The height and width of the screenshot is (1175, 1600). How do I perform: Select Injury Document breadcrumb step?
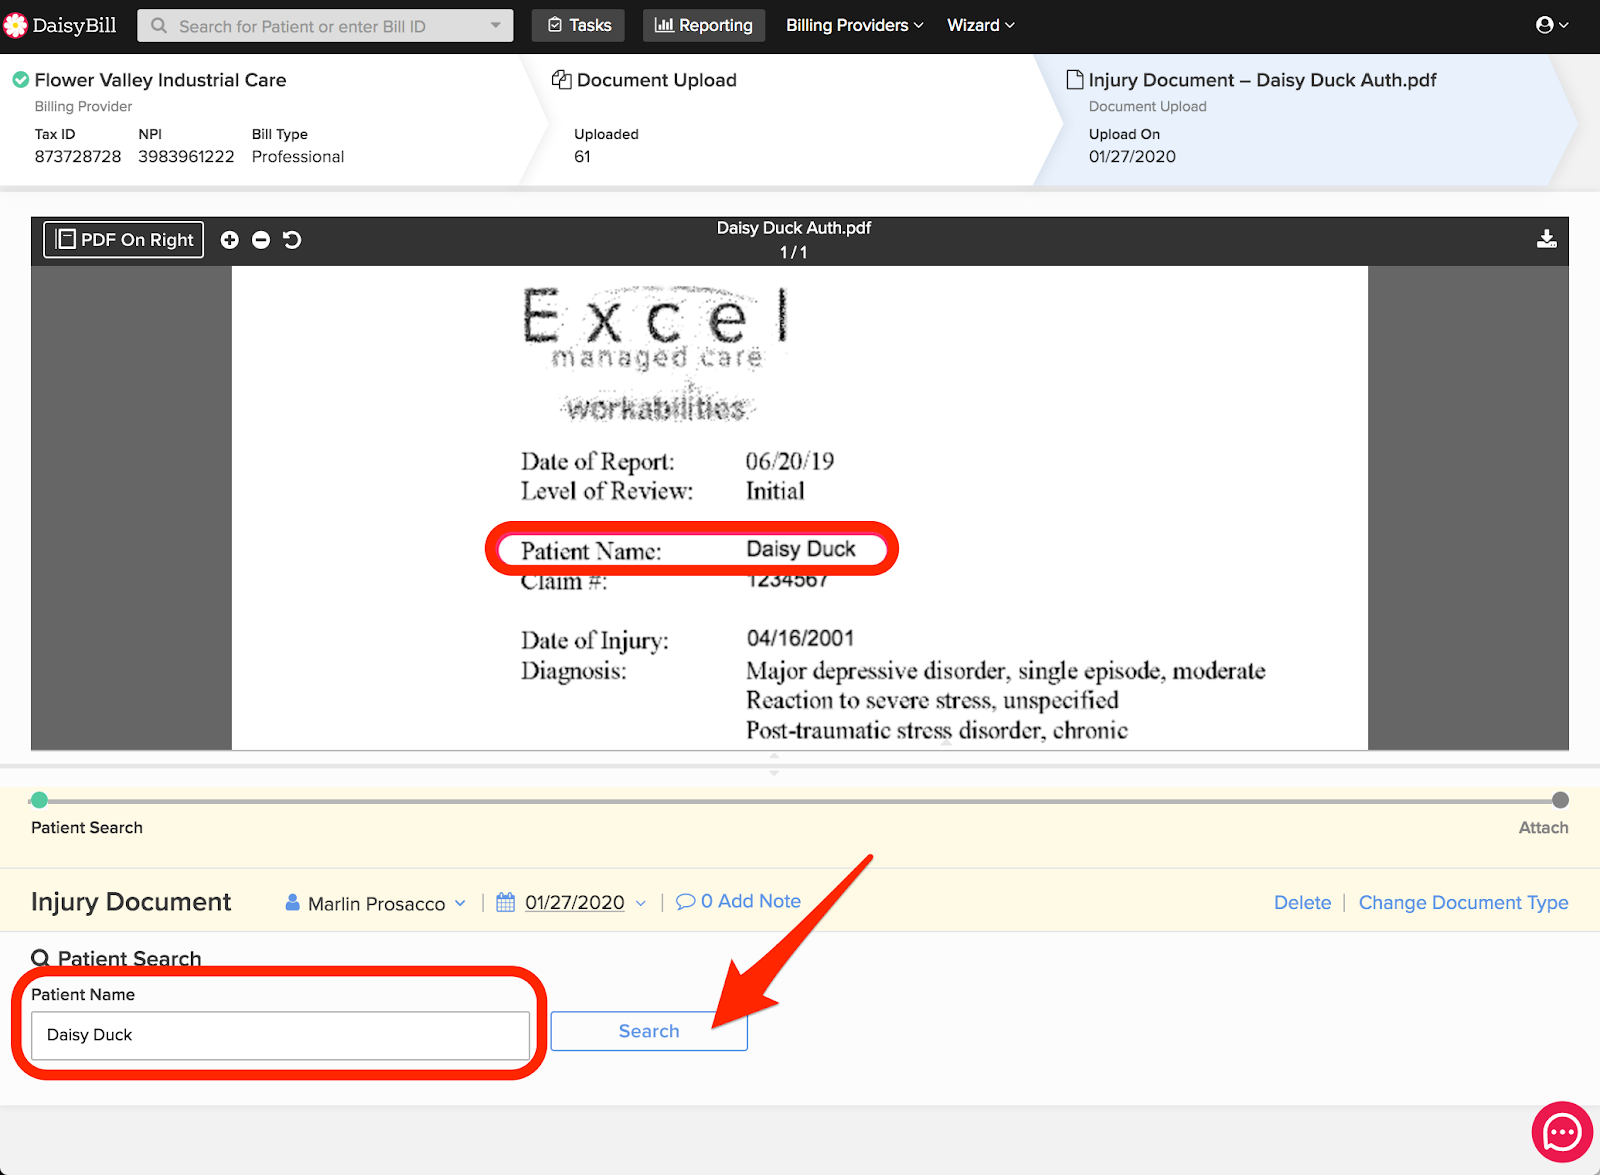1263,80
